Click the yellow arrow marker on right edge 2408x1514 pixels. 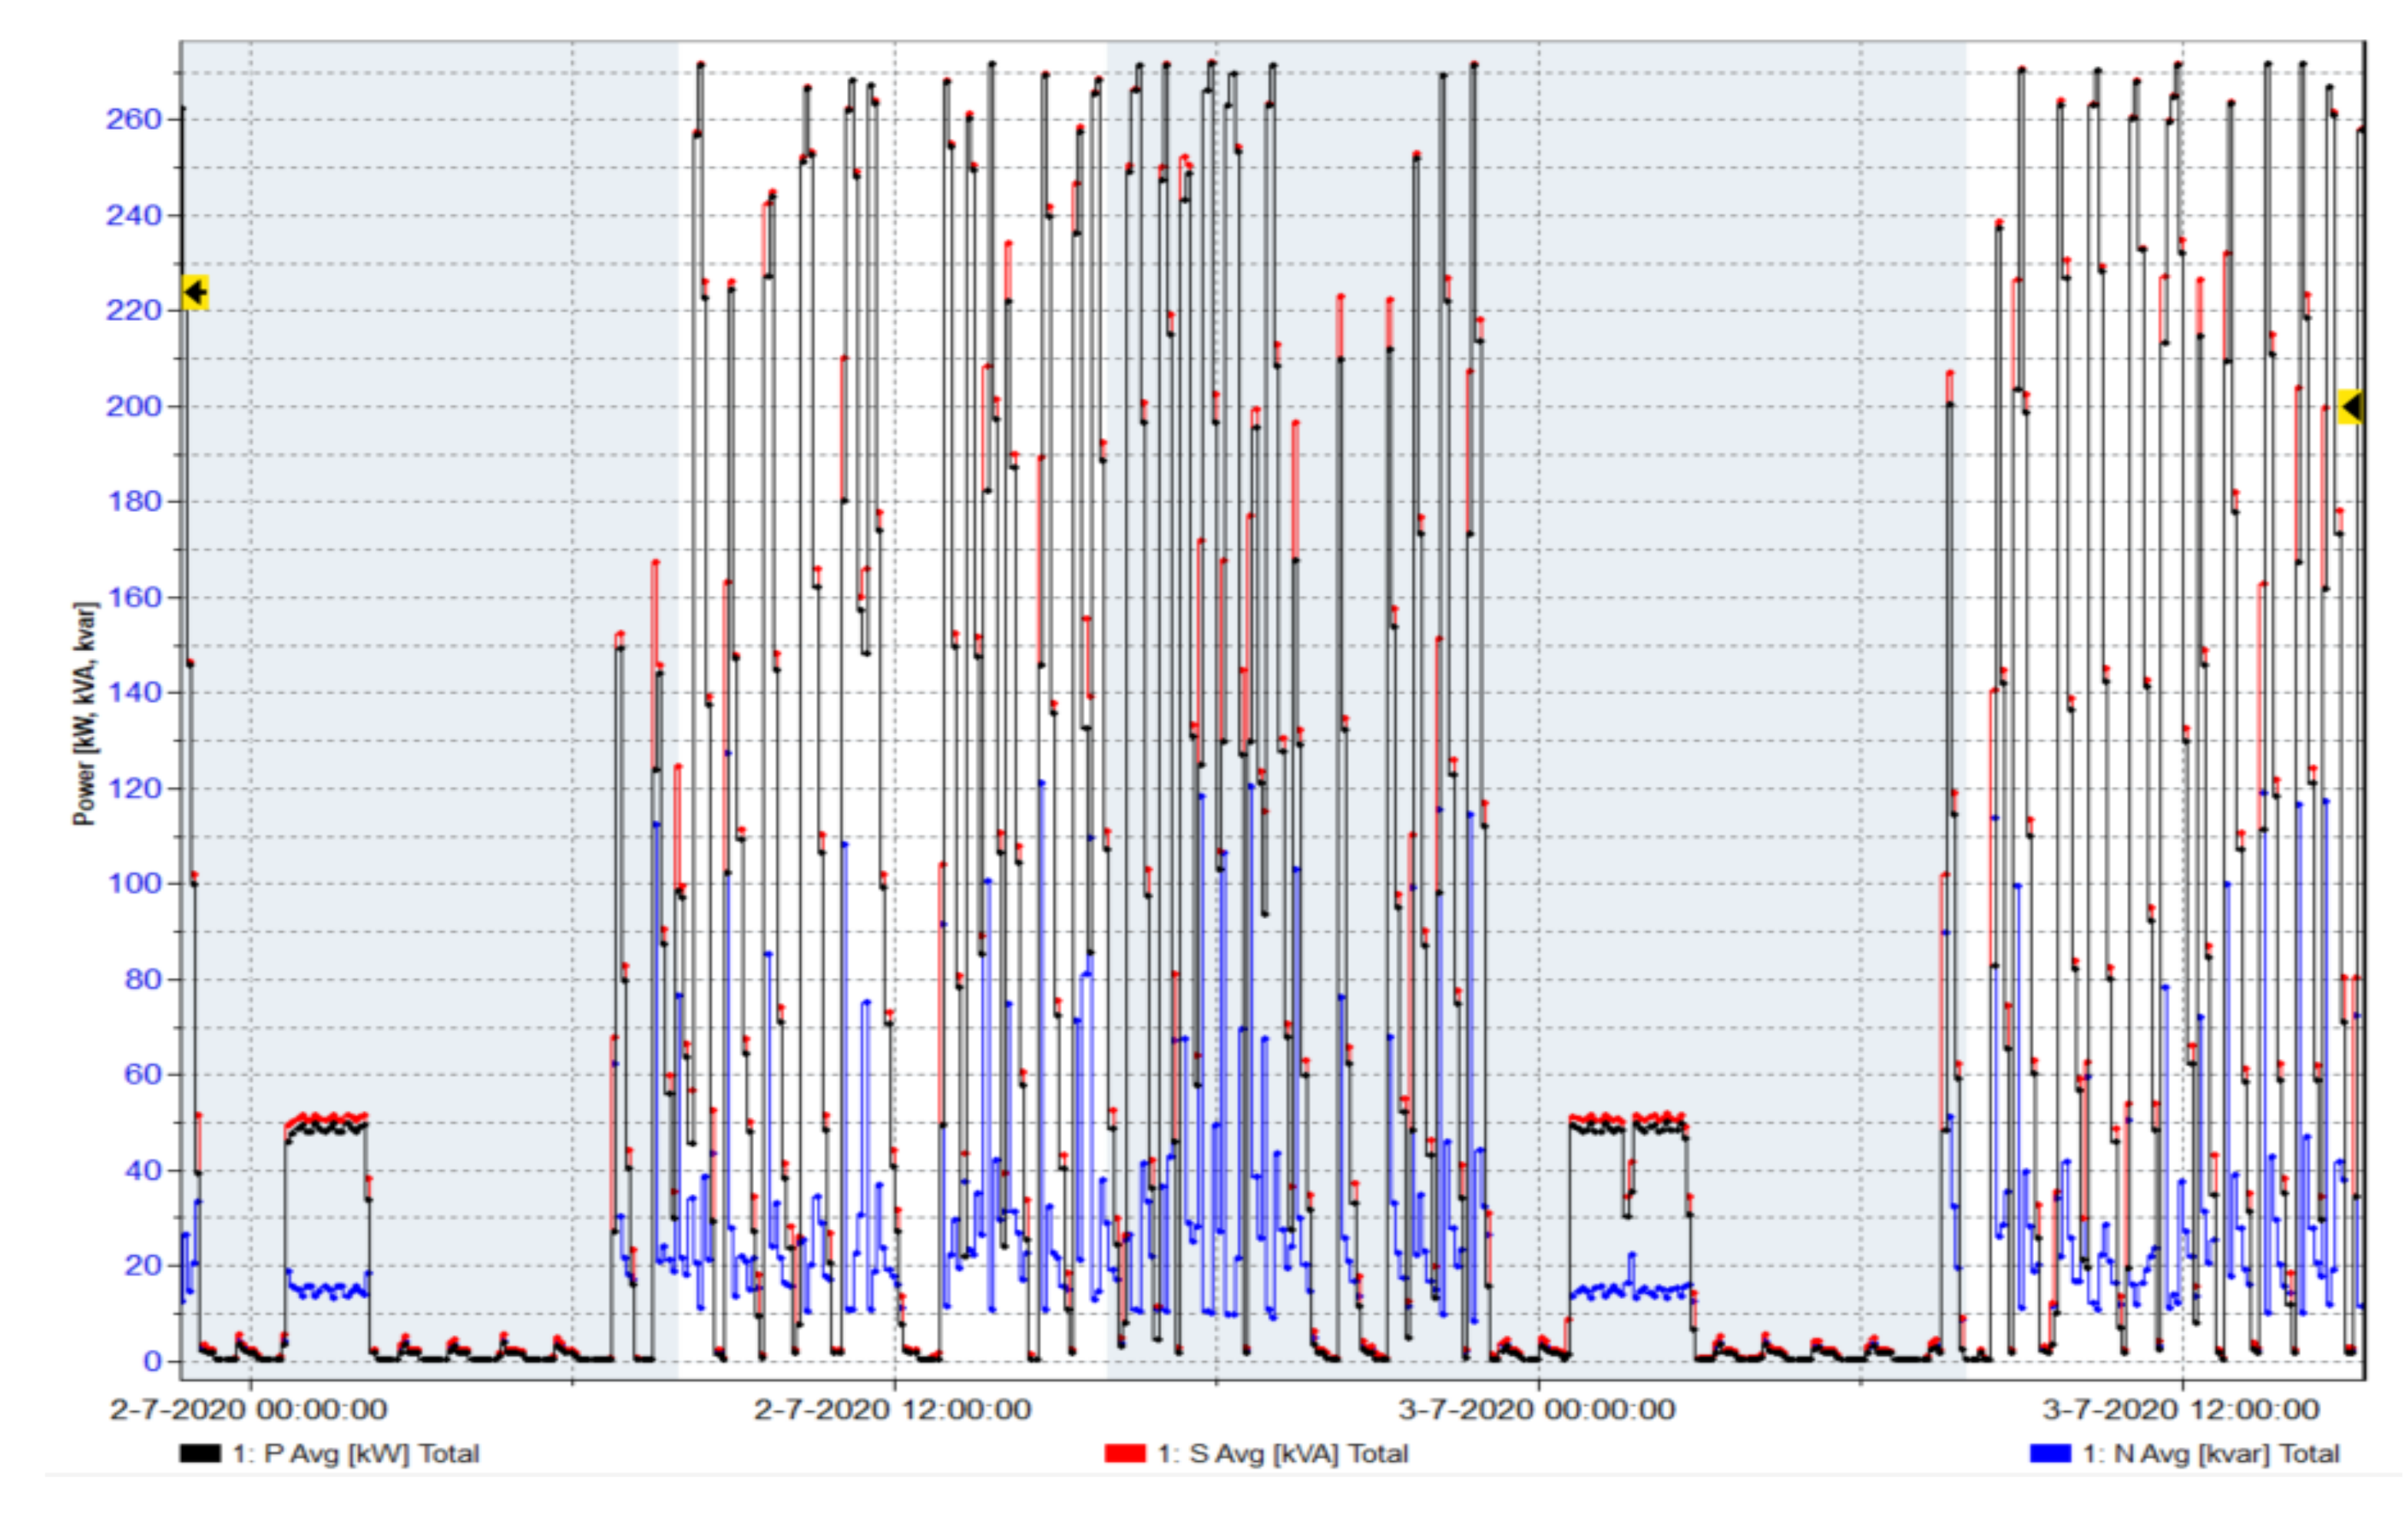tap(2350, 407)
